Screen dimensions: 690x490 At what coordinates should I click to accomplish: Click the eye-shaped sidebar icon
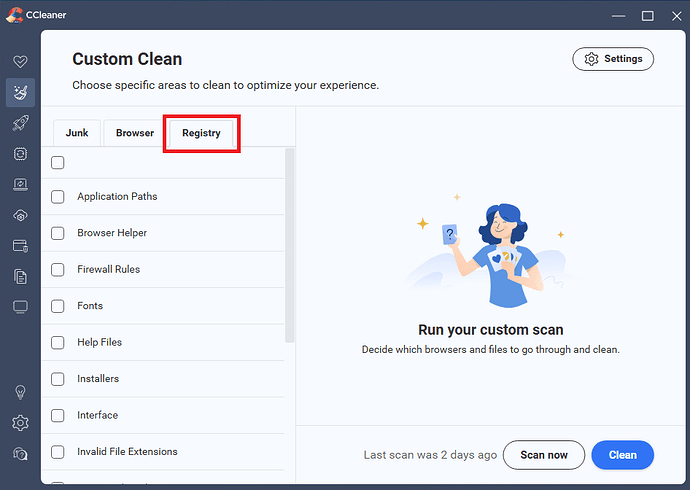20,215
